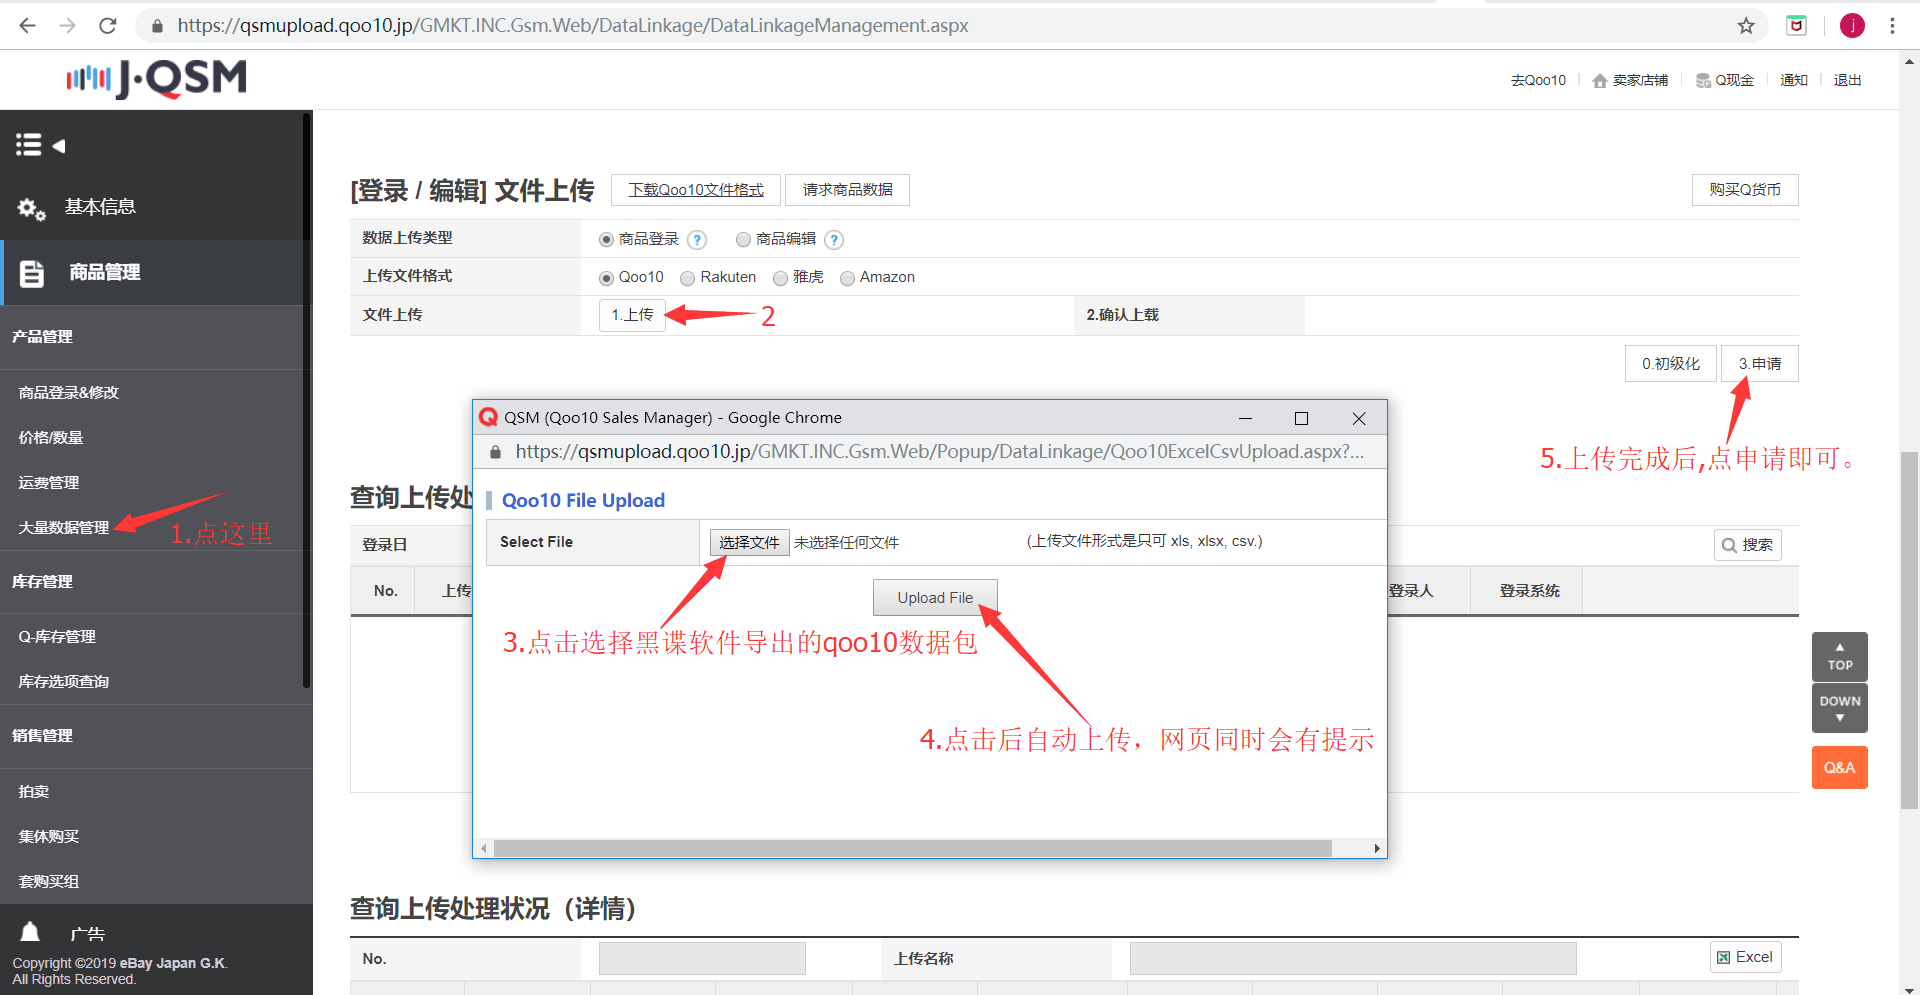The height and width of the screenshot is (995, 1920).
Task: Click main page vertical scrollbar
Action: [1909, 630]
